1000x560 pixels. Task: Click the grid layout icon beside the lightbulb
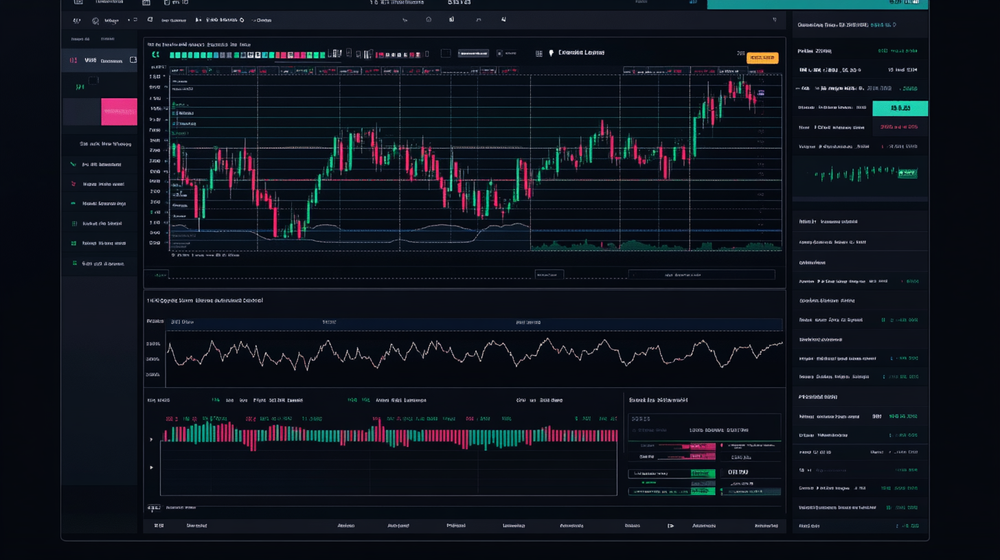point(538,53)
